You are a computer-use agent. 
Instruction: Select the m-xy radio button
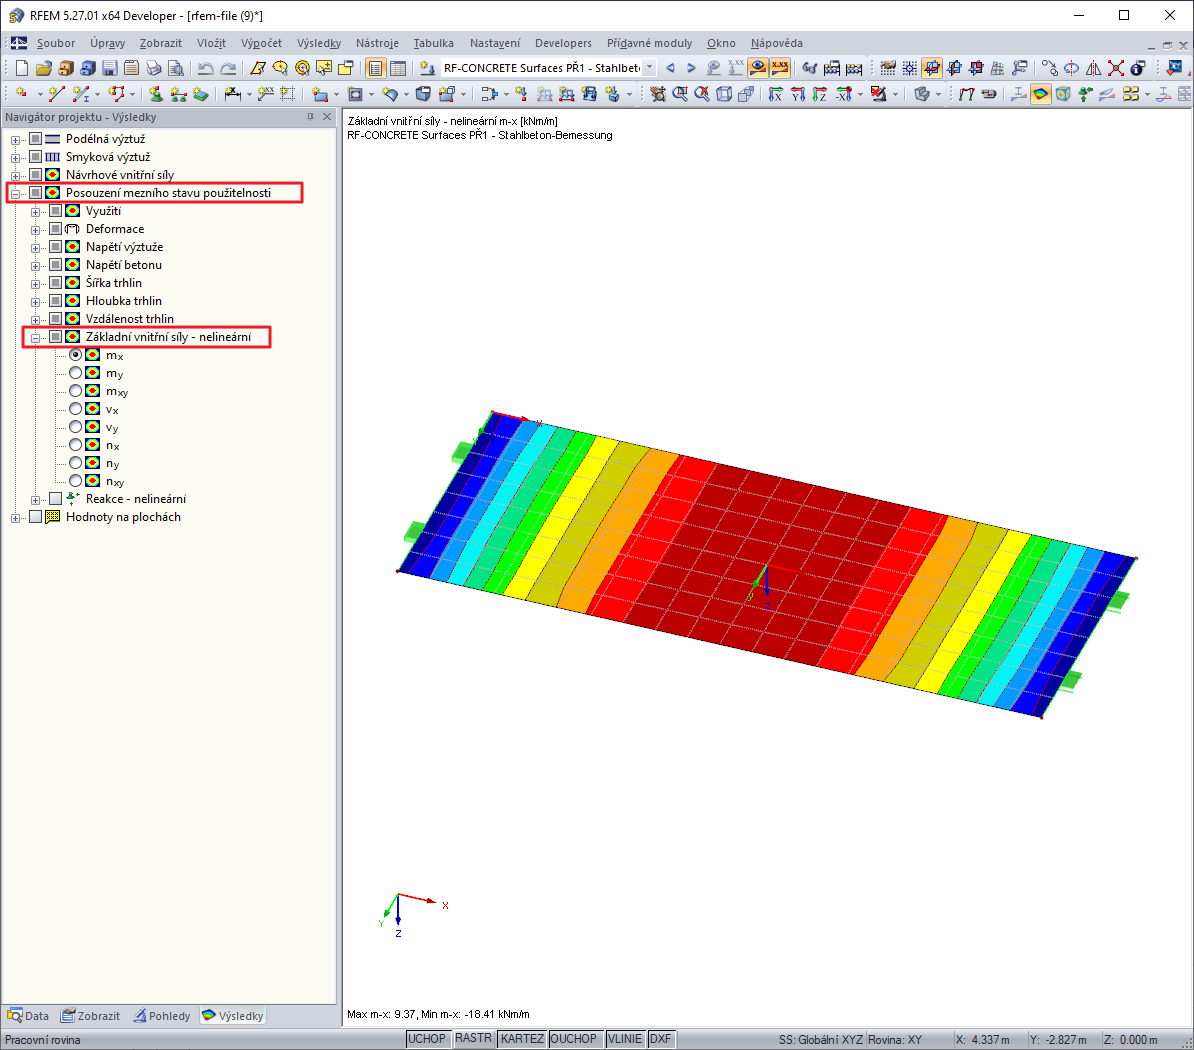coord(75,391)
